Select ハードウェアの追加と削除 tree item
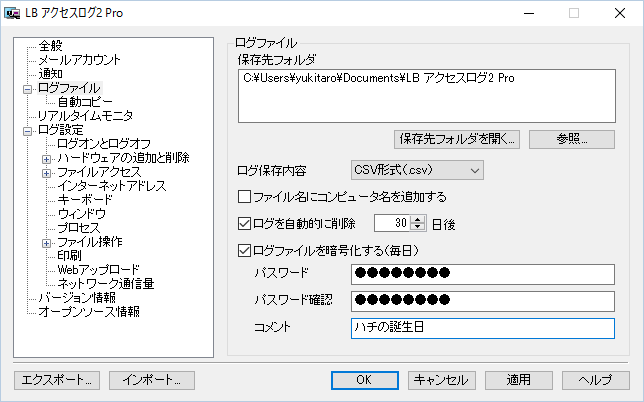Image resolution: width=644 pixels, height=402 pixels. click(123, 158)
